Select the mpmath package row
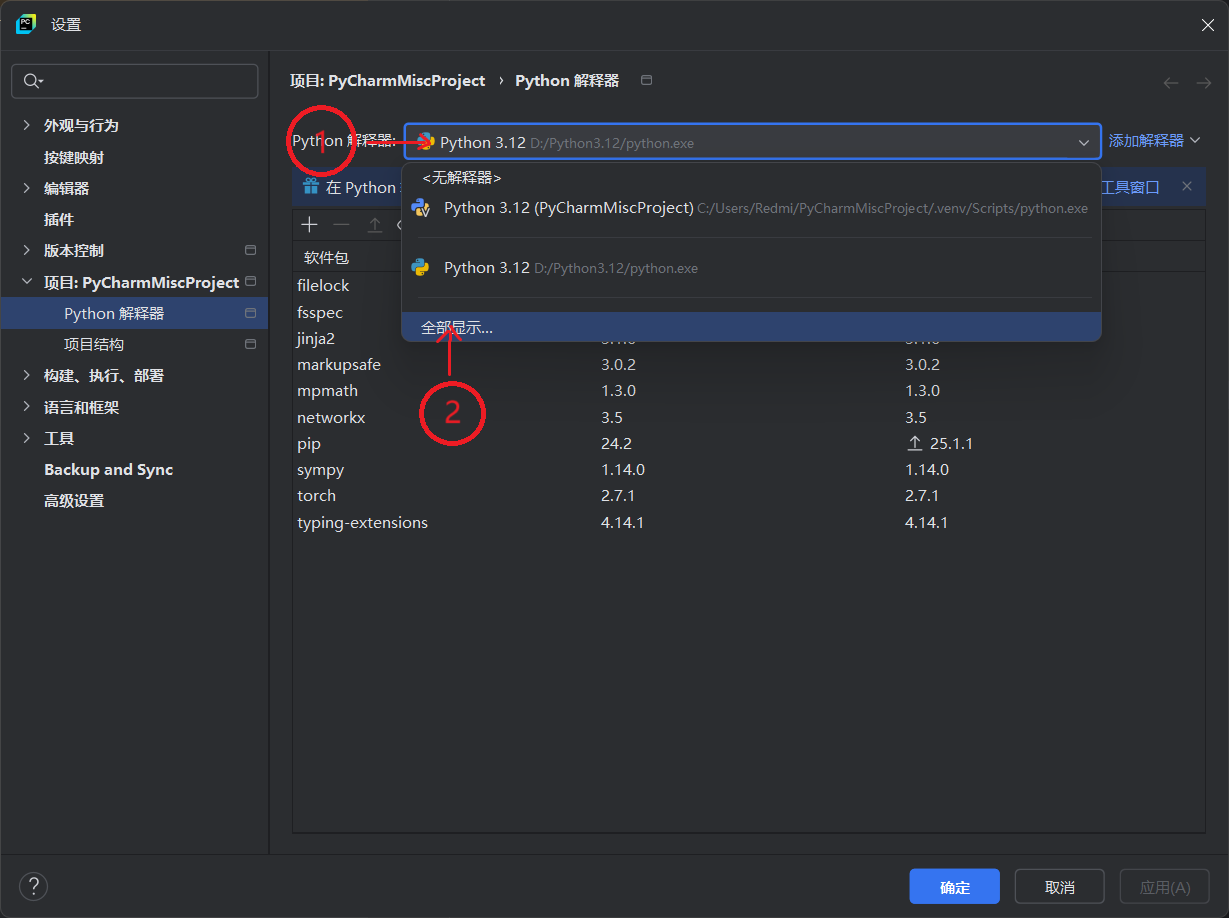 [750, 390]
